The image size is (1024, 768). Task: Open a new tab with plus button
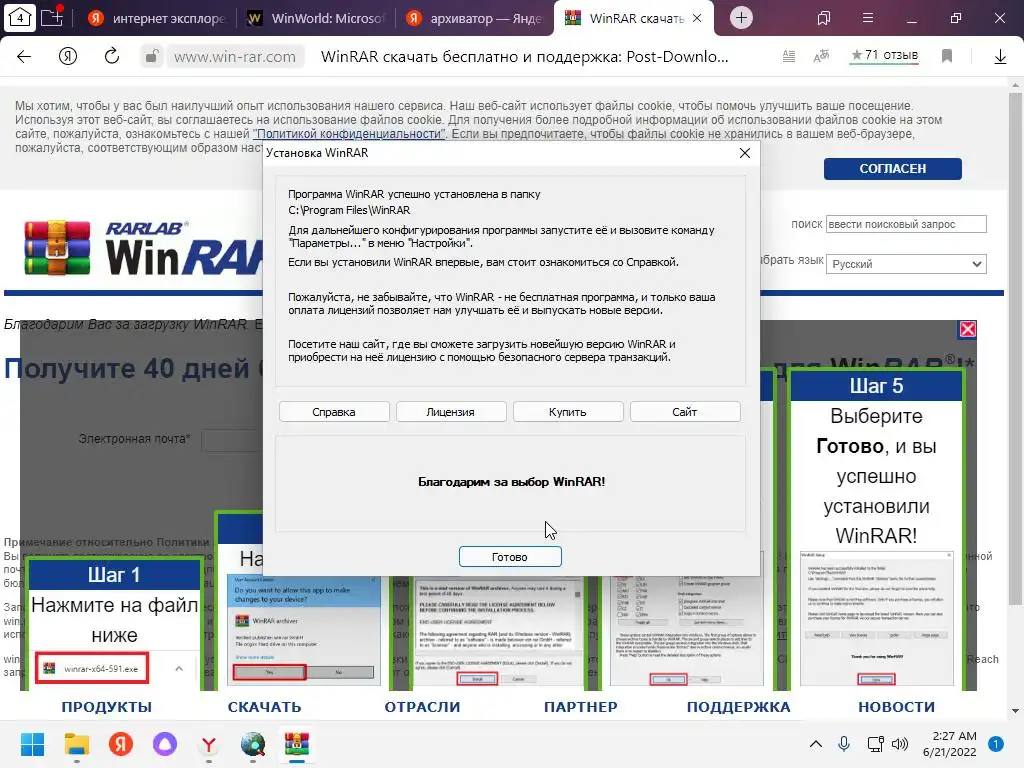point(741,18)
